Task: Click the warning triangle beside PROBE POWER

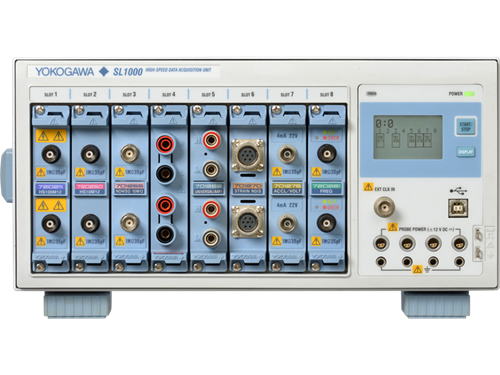Action: 393,227
